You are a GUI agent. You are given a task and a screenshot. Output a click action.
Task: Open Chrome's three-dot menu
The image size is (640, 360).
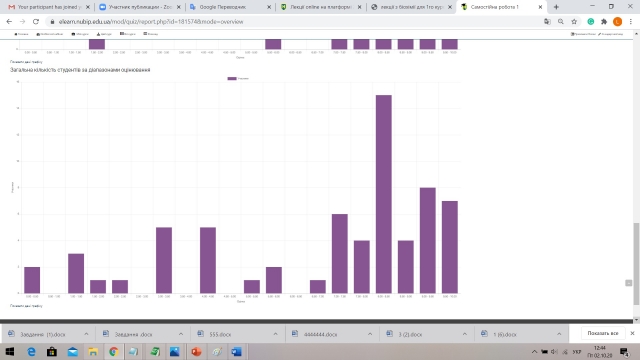tap(631, 22)
